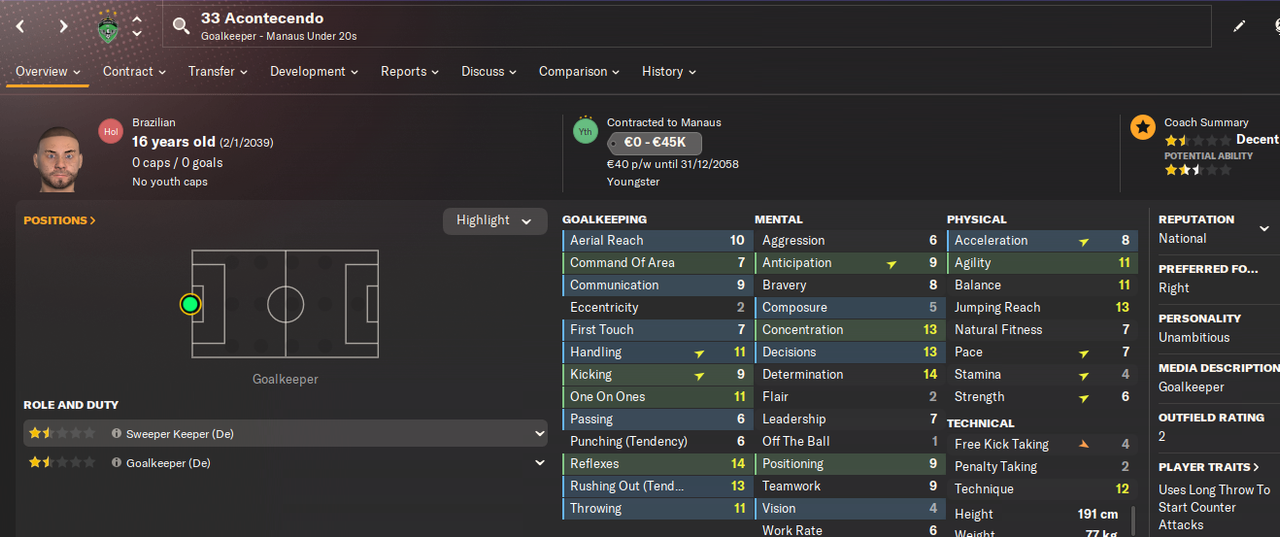Viewport: 1280px width, 537px height.
Task: Open the Highlight dropdown
Action: [x=495, y=221]
